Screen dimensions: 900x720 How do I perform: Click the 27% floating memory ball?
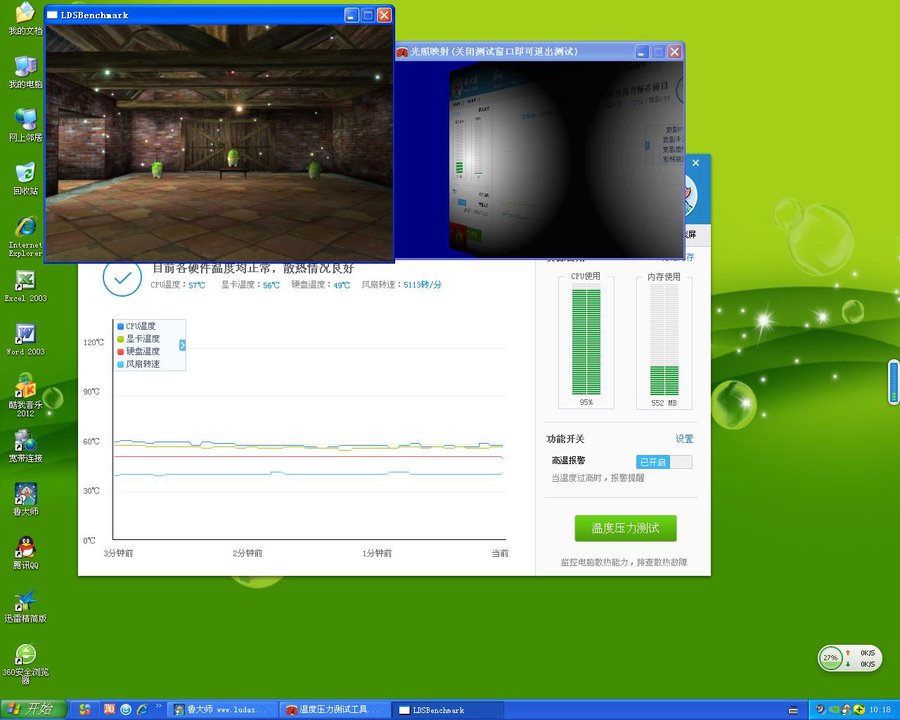tap(830, 658)
